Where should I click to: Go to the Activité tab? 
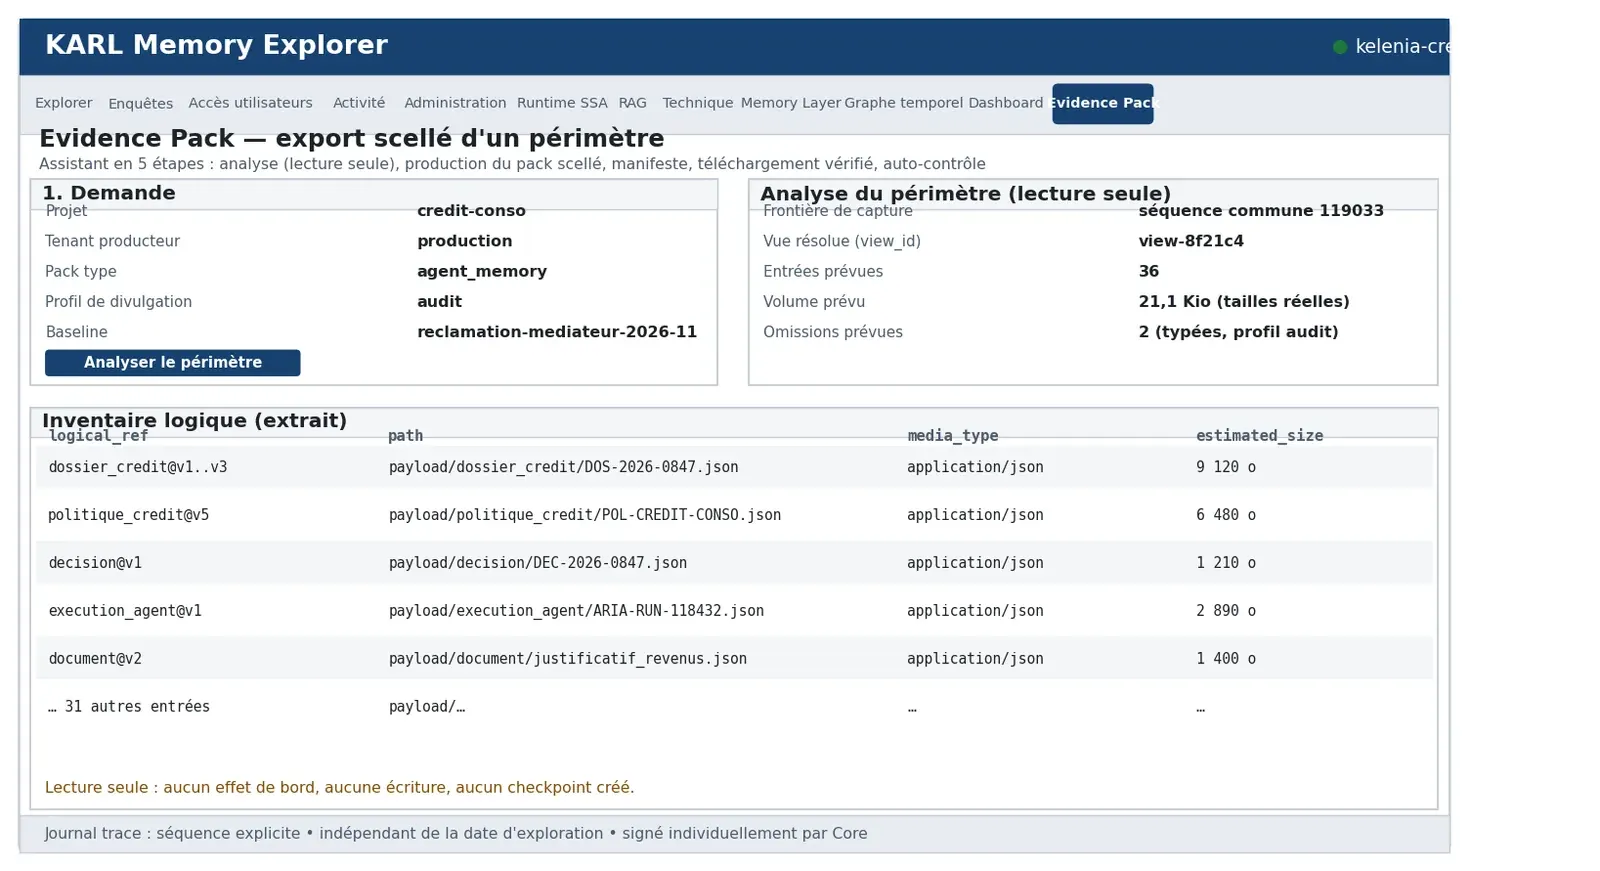(x=359, y=103)
